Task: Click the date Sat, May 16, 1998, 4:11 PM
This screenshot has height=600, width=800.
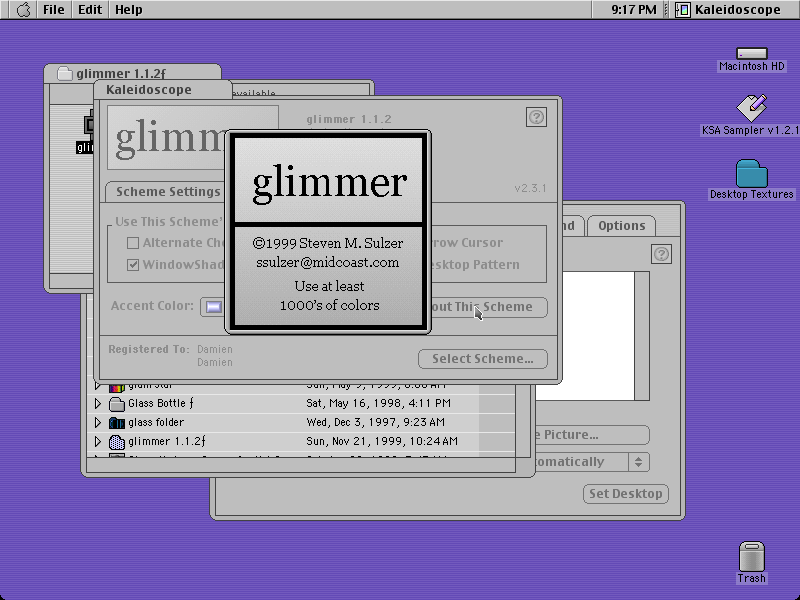Action: tap(379, 403)
